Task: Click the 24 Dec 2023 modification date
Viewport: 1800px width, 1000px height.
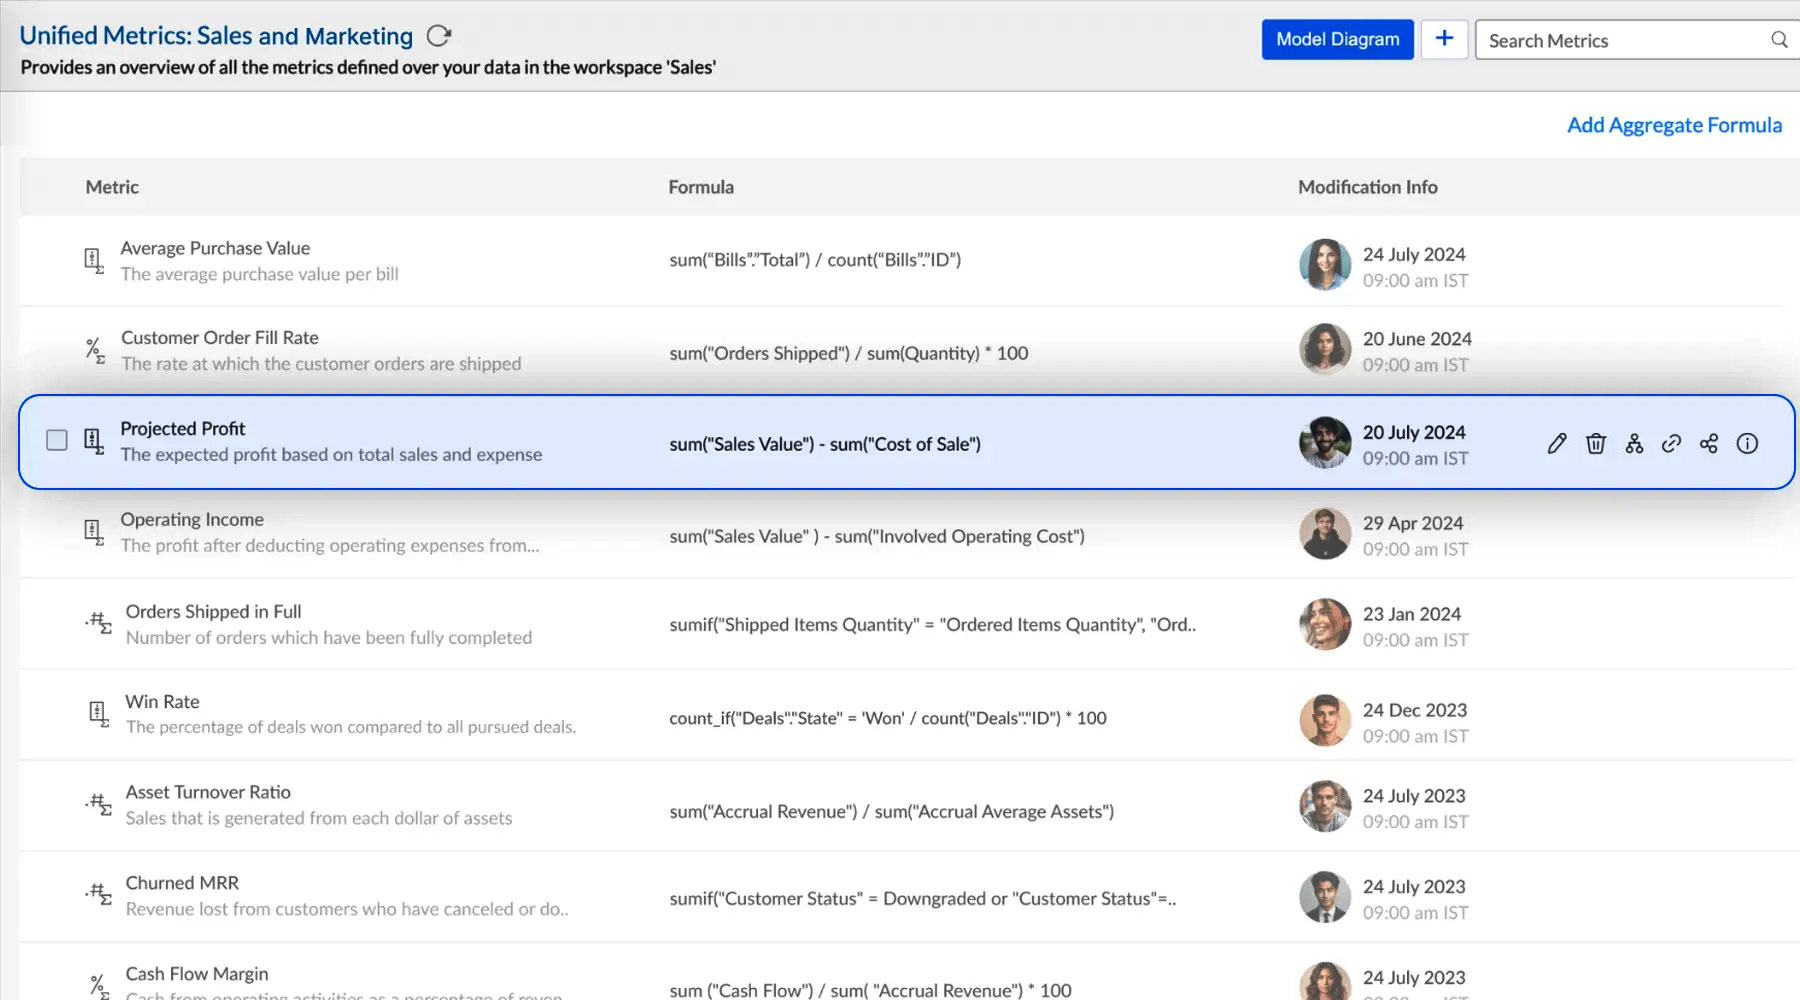Action: [1415, 710]
